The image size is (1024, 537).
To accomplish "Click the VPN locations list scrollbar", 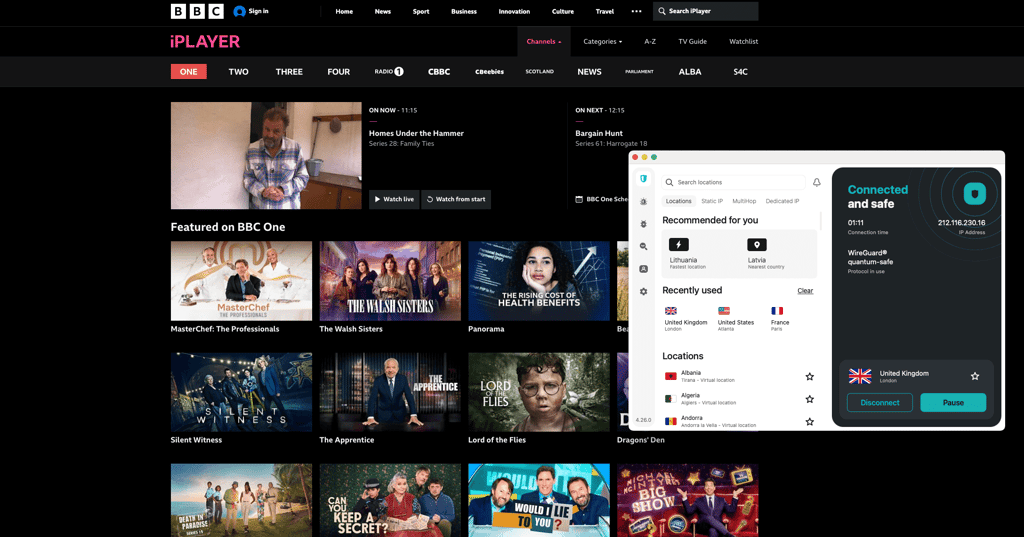I will point(821,221).
